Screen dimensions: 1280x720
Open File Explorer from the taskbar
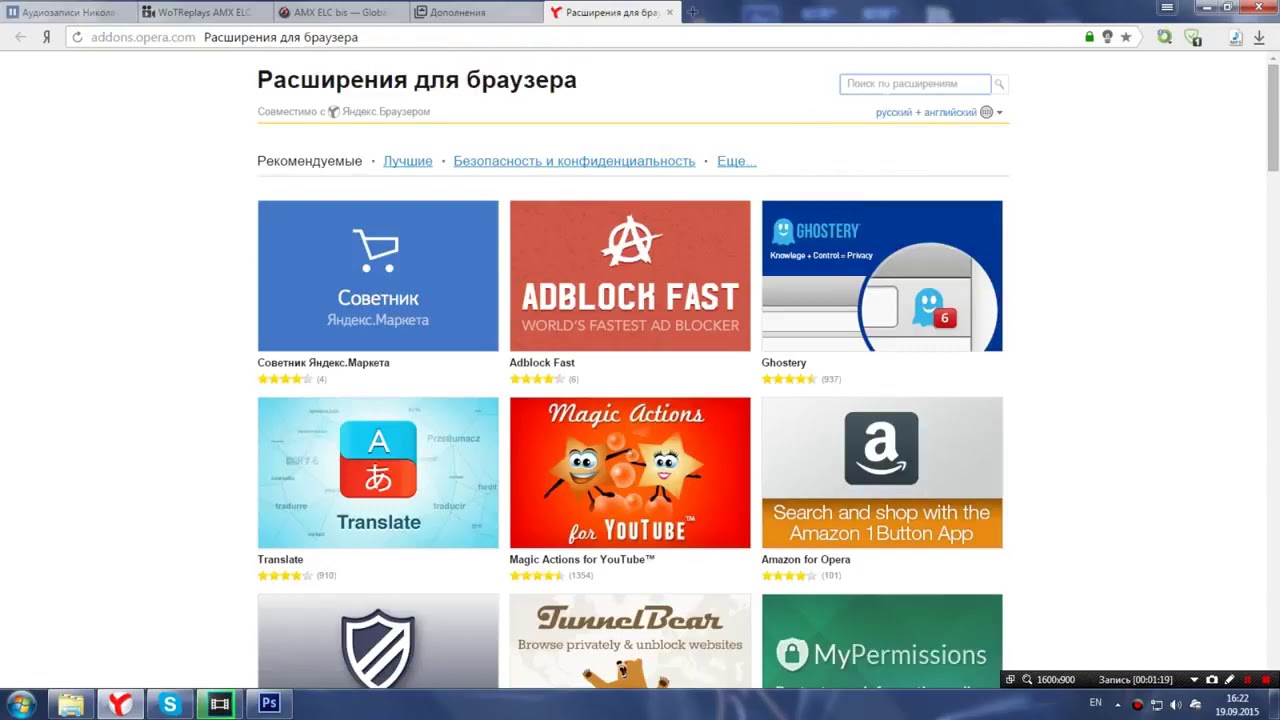[71, 704]
